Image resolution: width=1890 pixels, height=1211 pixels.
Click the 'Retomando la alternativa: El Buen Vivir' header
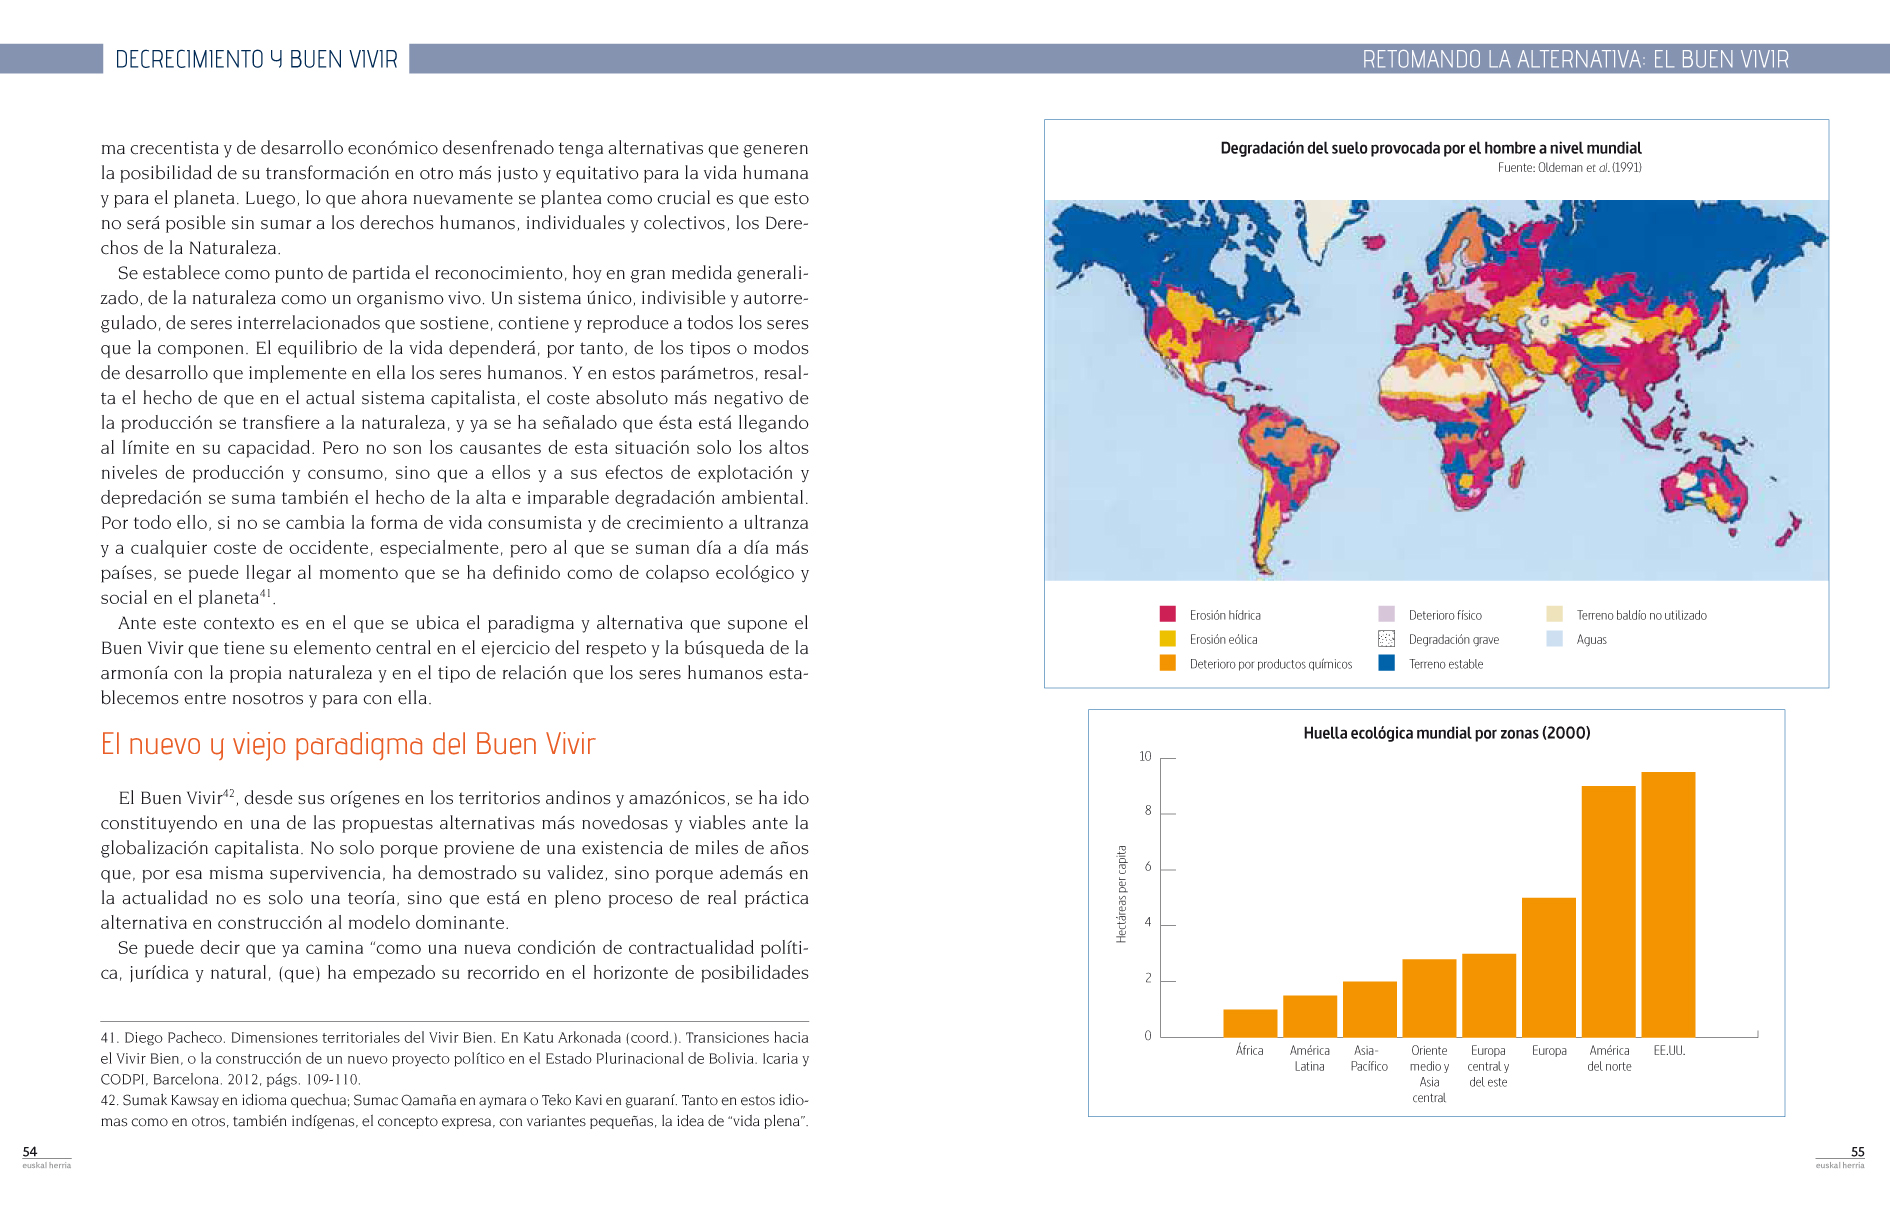[x=1575, y=59]
